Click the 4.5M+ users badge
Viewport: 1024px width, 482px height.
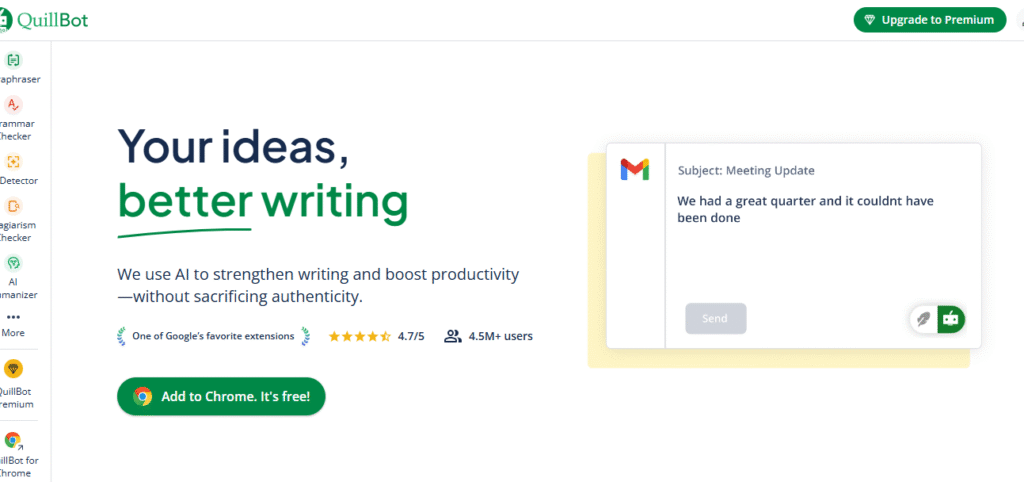pyautogui.click(x=488, y=336)
